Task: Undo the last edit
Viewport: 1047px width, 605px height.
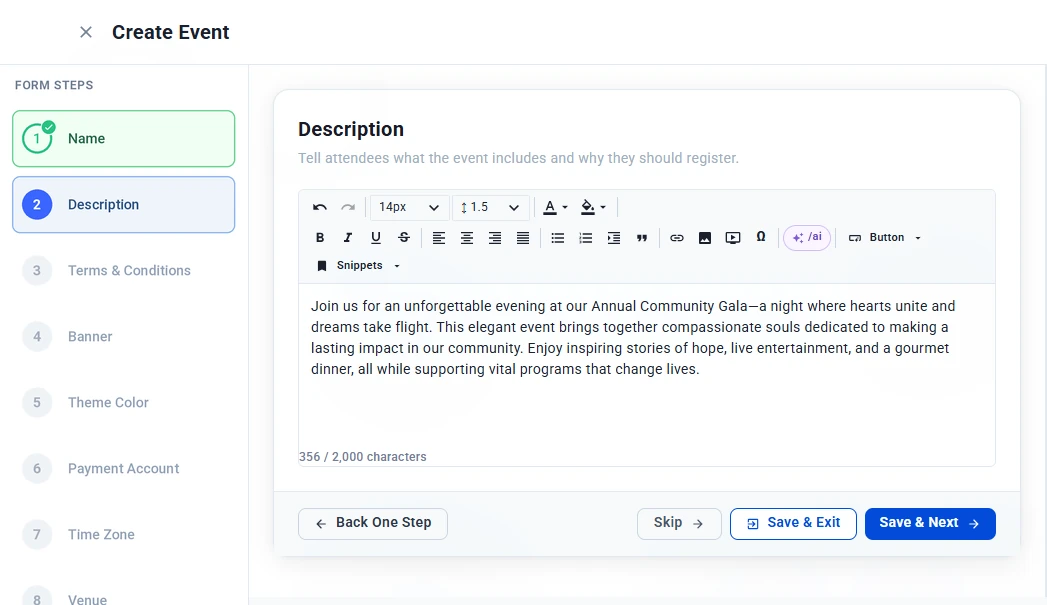Action: (x=320, y=207)
